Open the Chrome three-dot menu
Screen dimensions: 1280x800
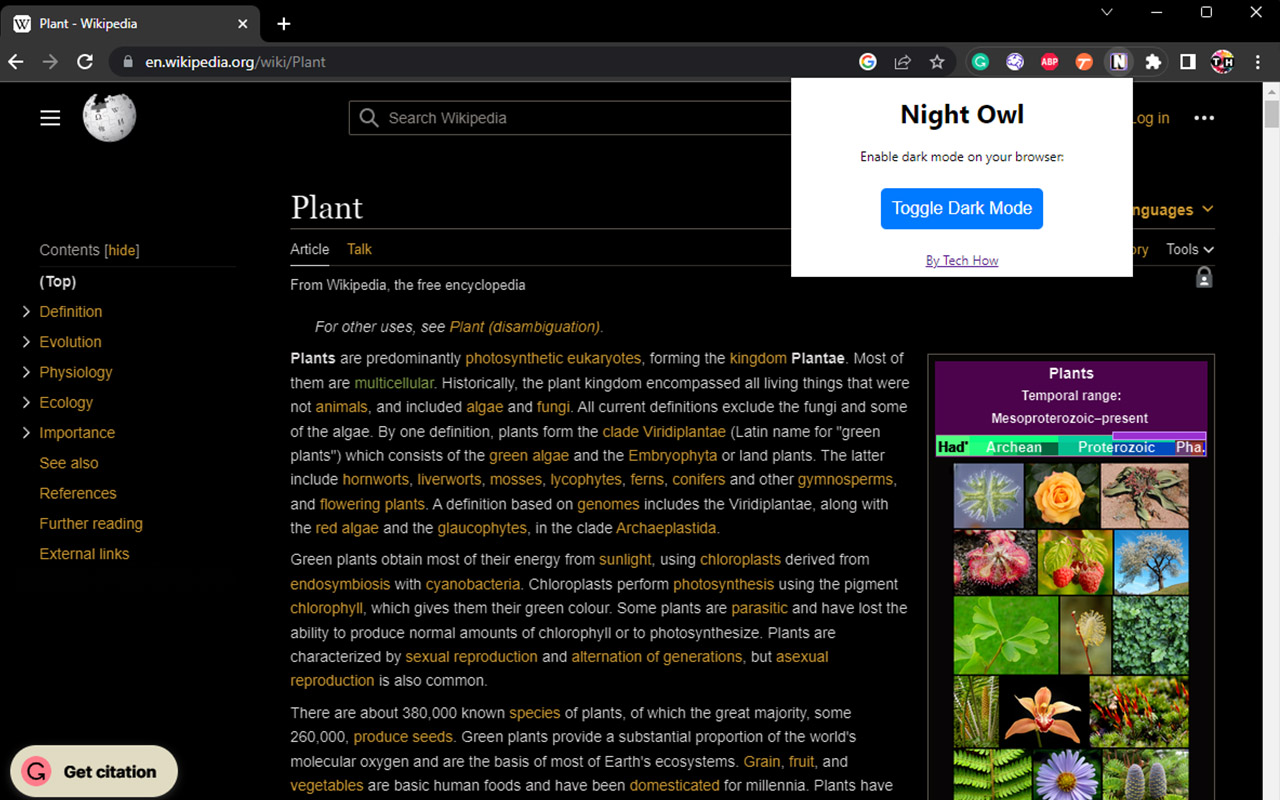(1257, 62)
